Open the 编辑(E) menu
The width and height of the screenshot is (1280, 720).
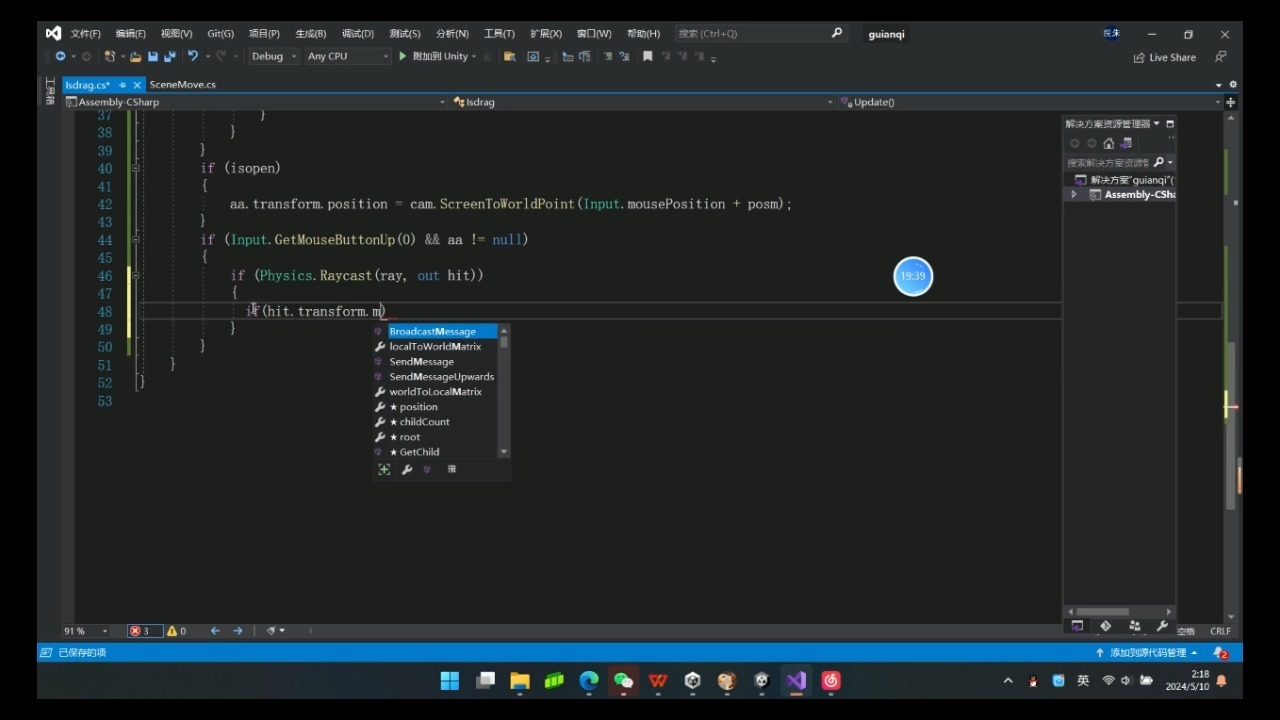click(130, 34)
